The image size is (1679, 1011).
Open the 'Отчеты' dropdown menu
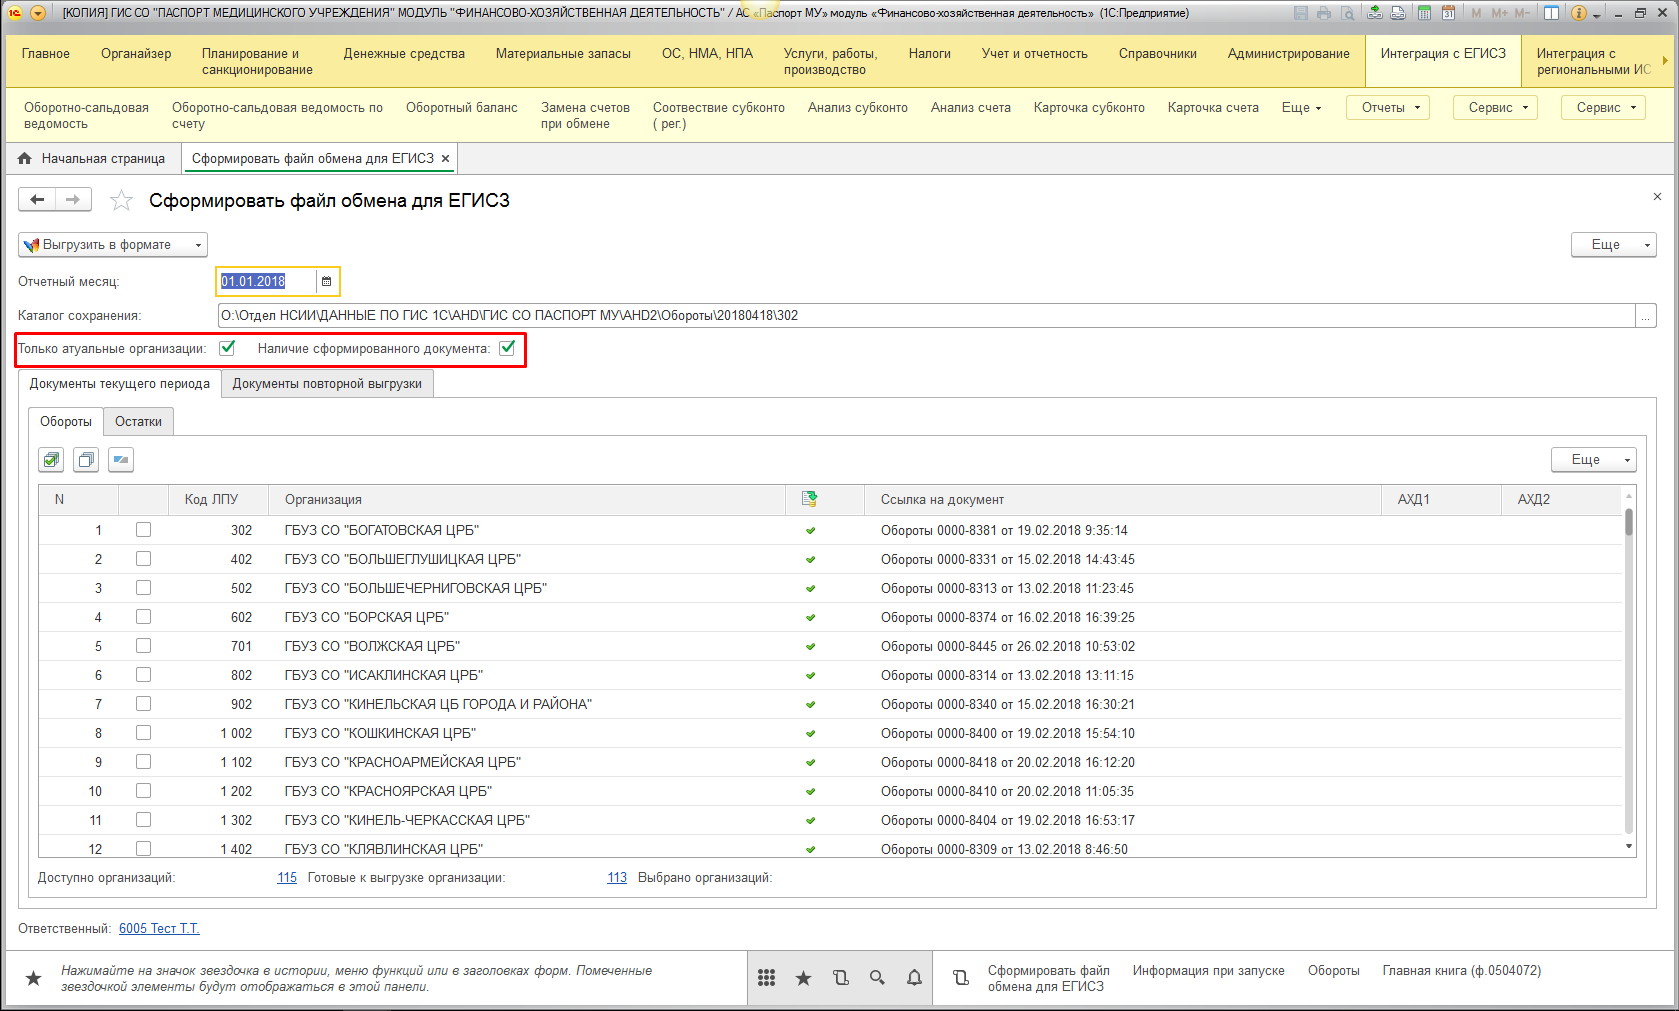pos(1387,108)
